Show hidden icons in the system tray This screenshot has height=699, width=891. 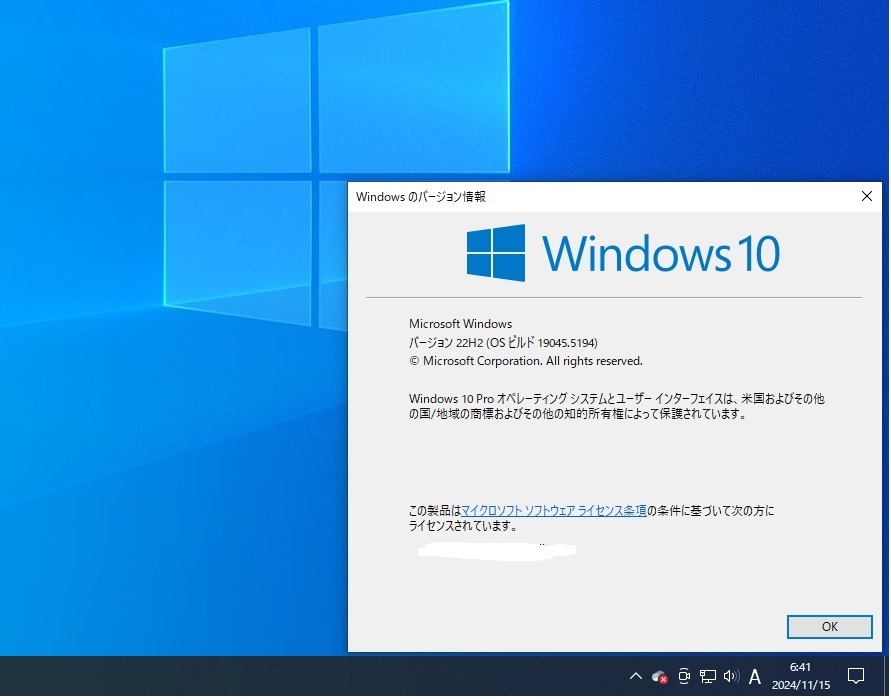pyautogui.click(x=636, y=676)
